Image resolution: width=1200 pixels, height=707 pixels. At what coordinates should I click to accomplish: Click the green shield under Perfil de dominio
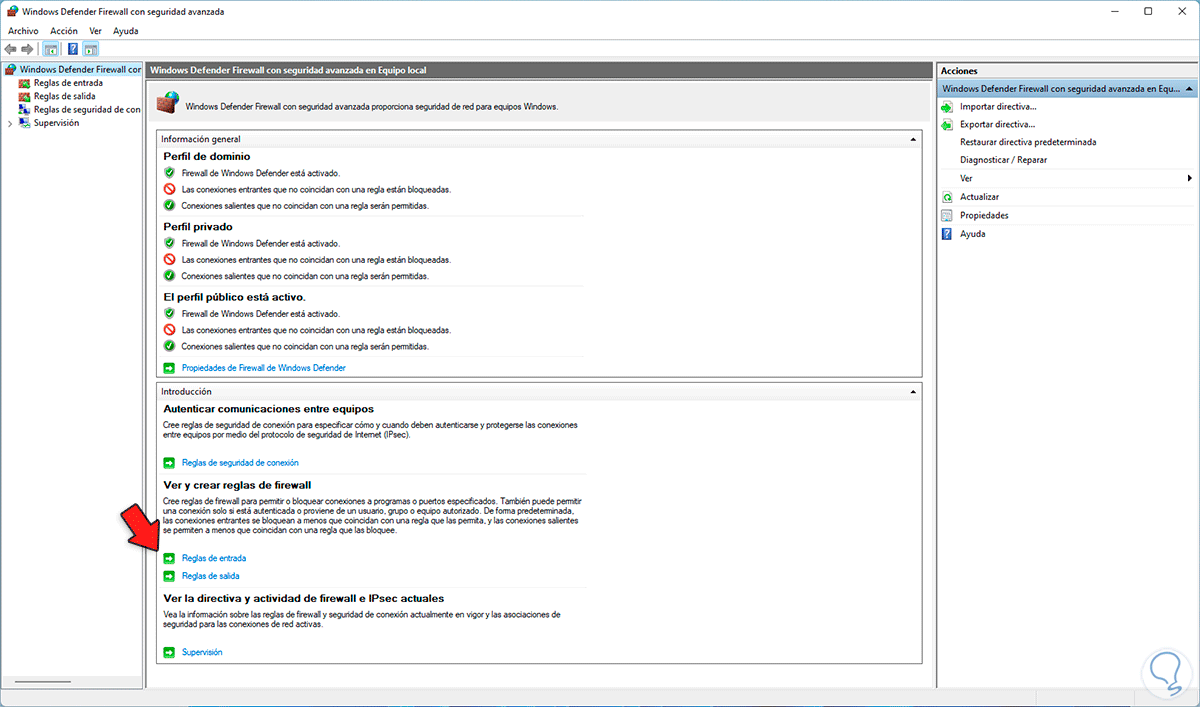pyautogui.click(x=169, y=173)
